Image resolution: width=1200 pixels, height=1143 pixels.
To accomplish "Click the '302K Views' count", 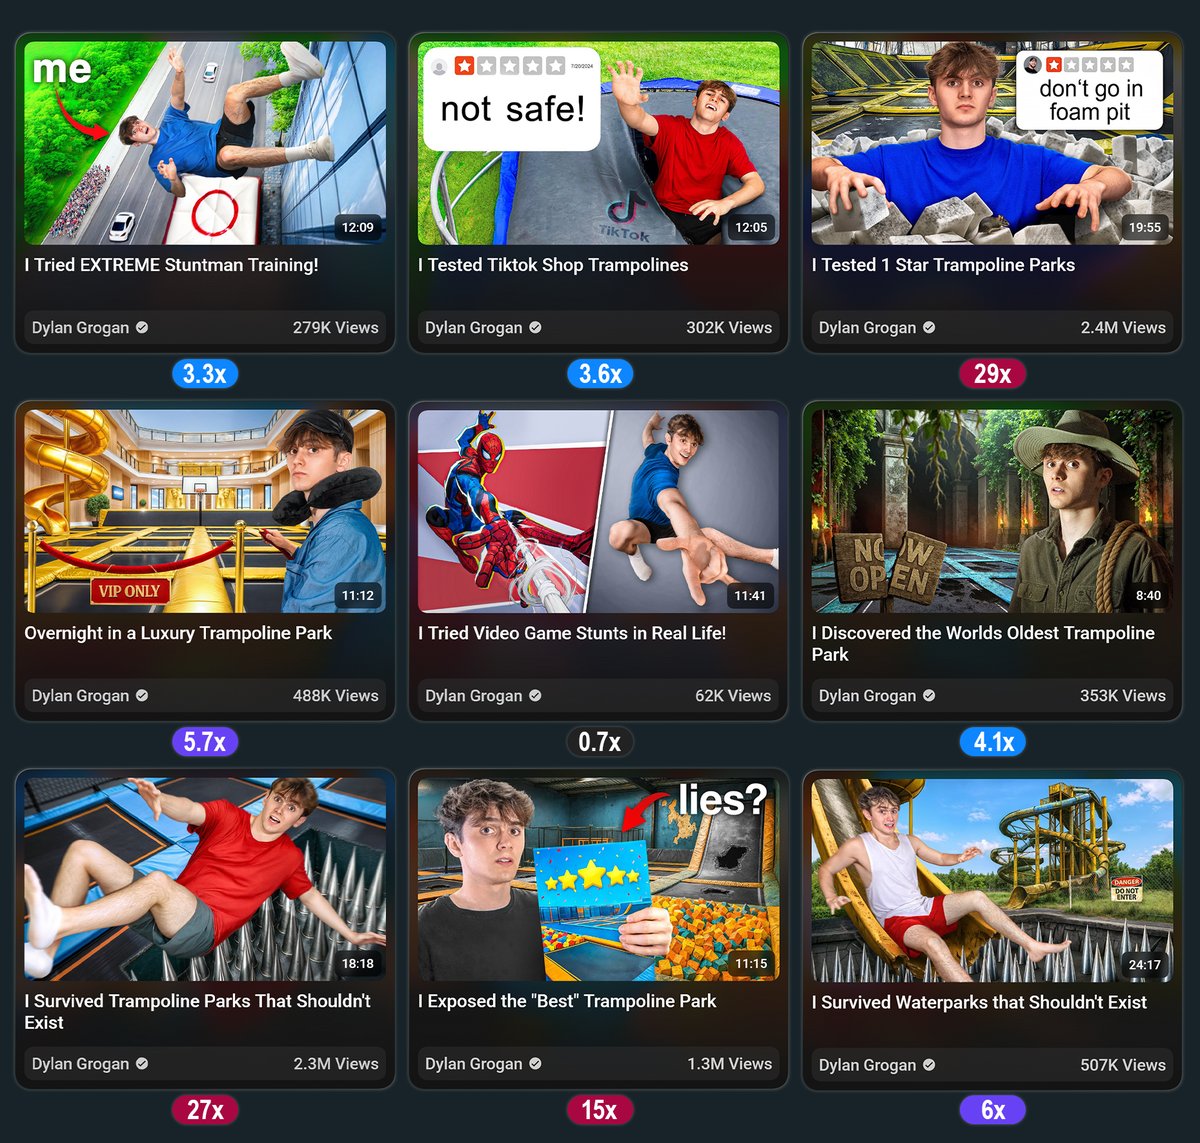I will [x=729, y=327].
